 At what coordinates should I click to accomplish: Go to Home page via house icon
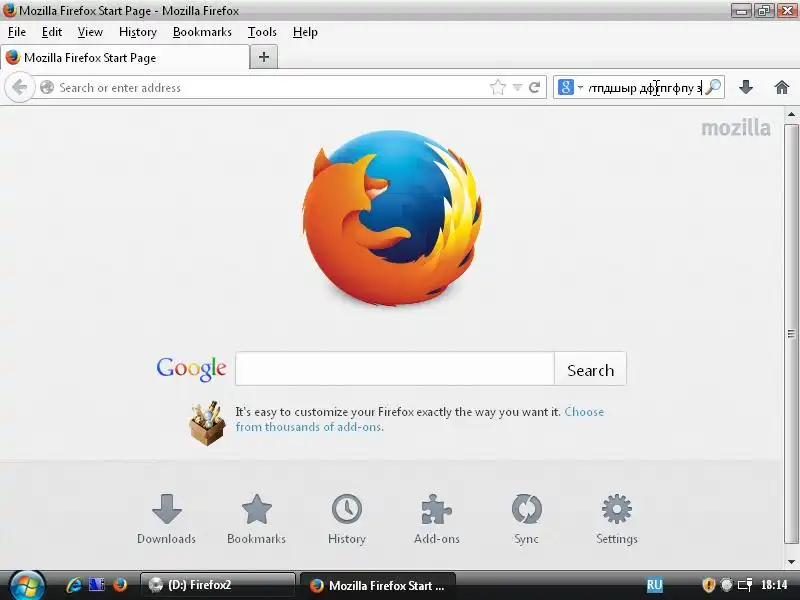[x=782, y=87]
